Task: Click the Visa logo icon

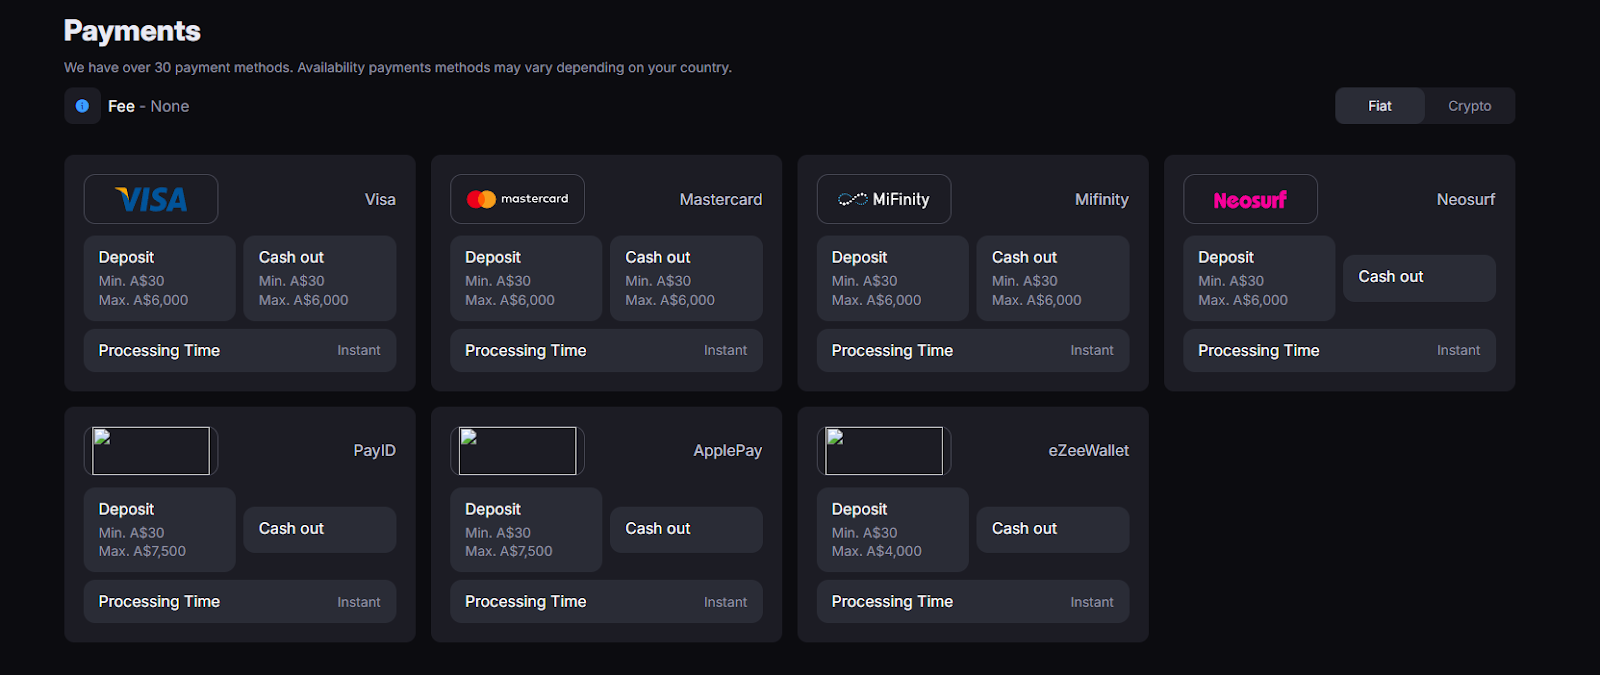Action: 151,199
